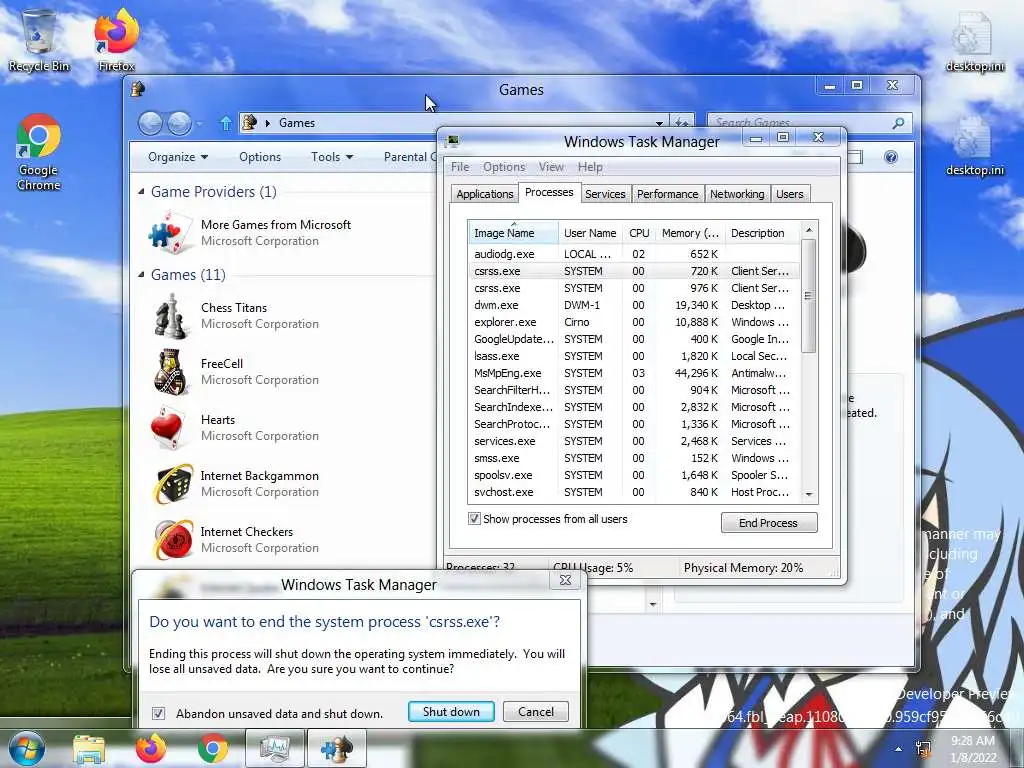Click the search magnifier in Games window
Screen dimensions: 1024x768
899,123
